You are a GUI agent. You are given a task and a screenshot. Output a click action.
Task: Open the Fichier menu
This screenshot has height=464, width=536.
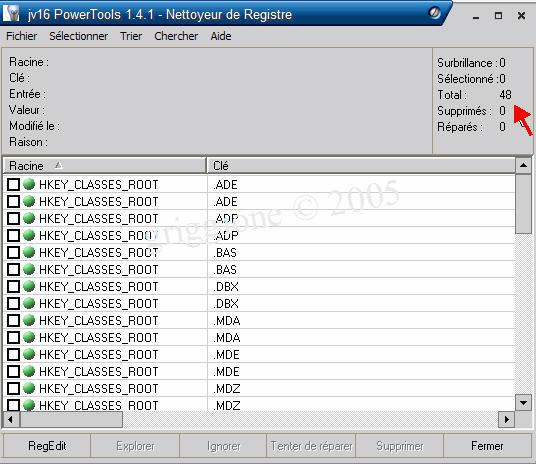[22, 36]
